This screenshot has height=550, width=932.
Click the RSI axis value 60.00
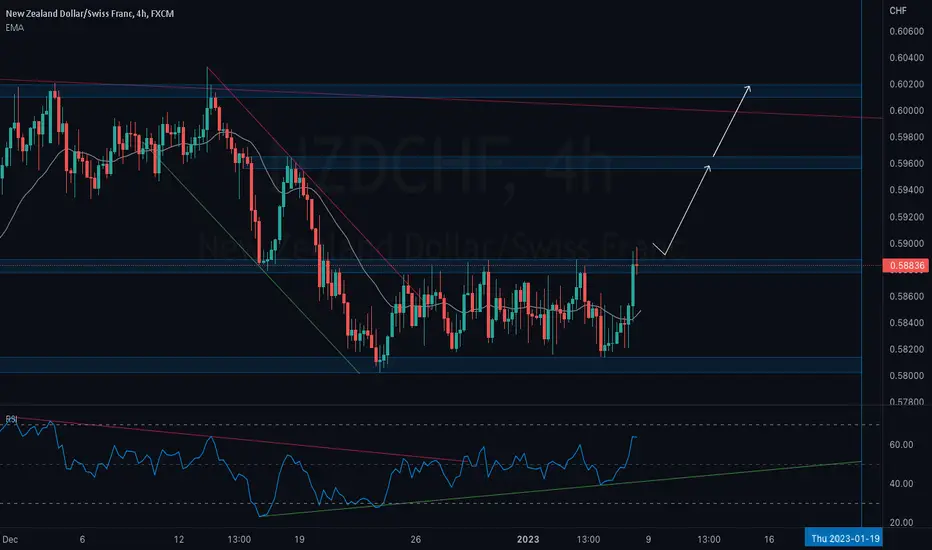[x=901, y=445]
